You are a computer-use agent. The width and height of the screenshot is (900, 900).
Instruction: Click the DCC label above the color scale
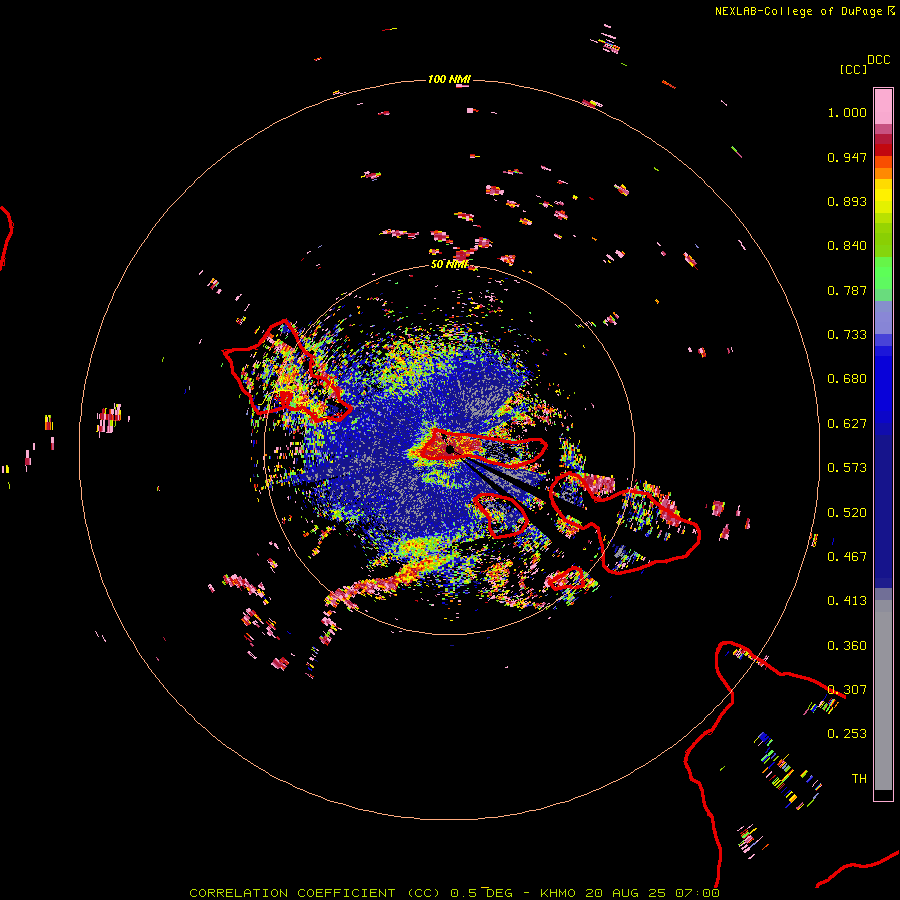[x=878, y=60]
